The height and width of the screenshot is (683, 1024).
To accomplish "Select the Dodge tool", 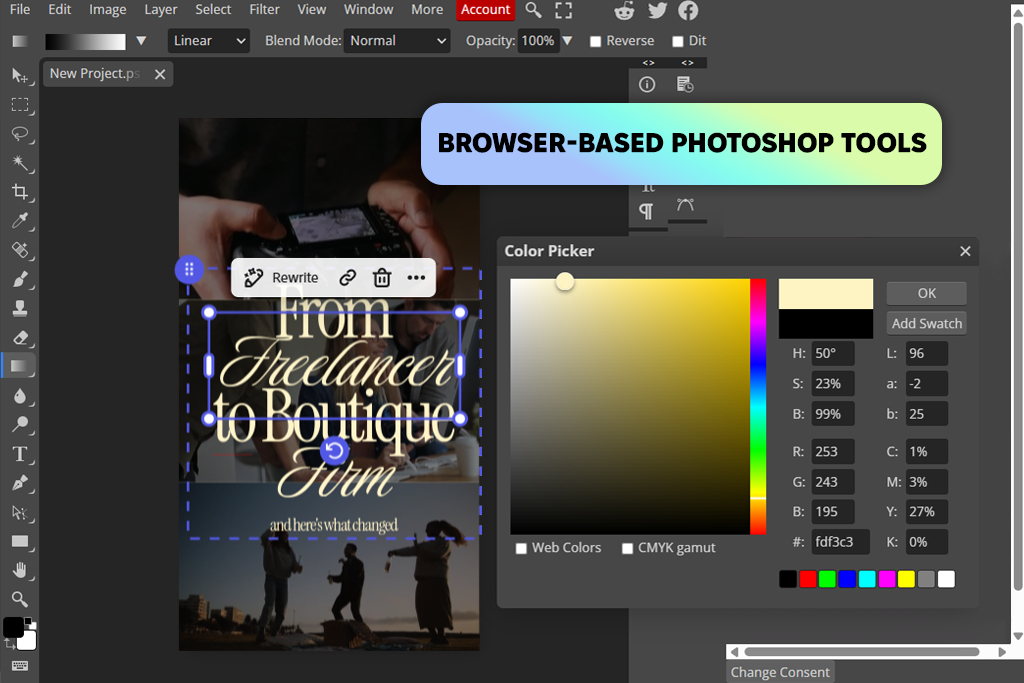I will pyautogui.click(x=20, y=424).
